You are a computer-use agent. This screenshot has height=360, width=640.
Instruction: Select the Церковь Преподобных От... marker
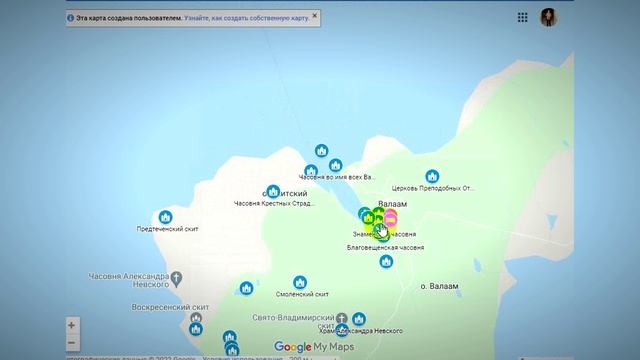coord(432,176)
